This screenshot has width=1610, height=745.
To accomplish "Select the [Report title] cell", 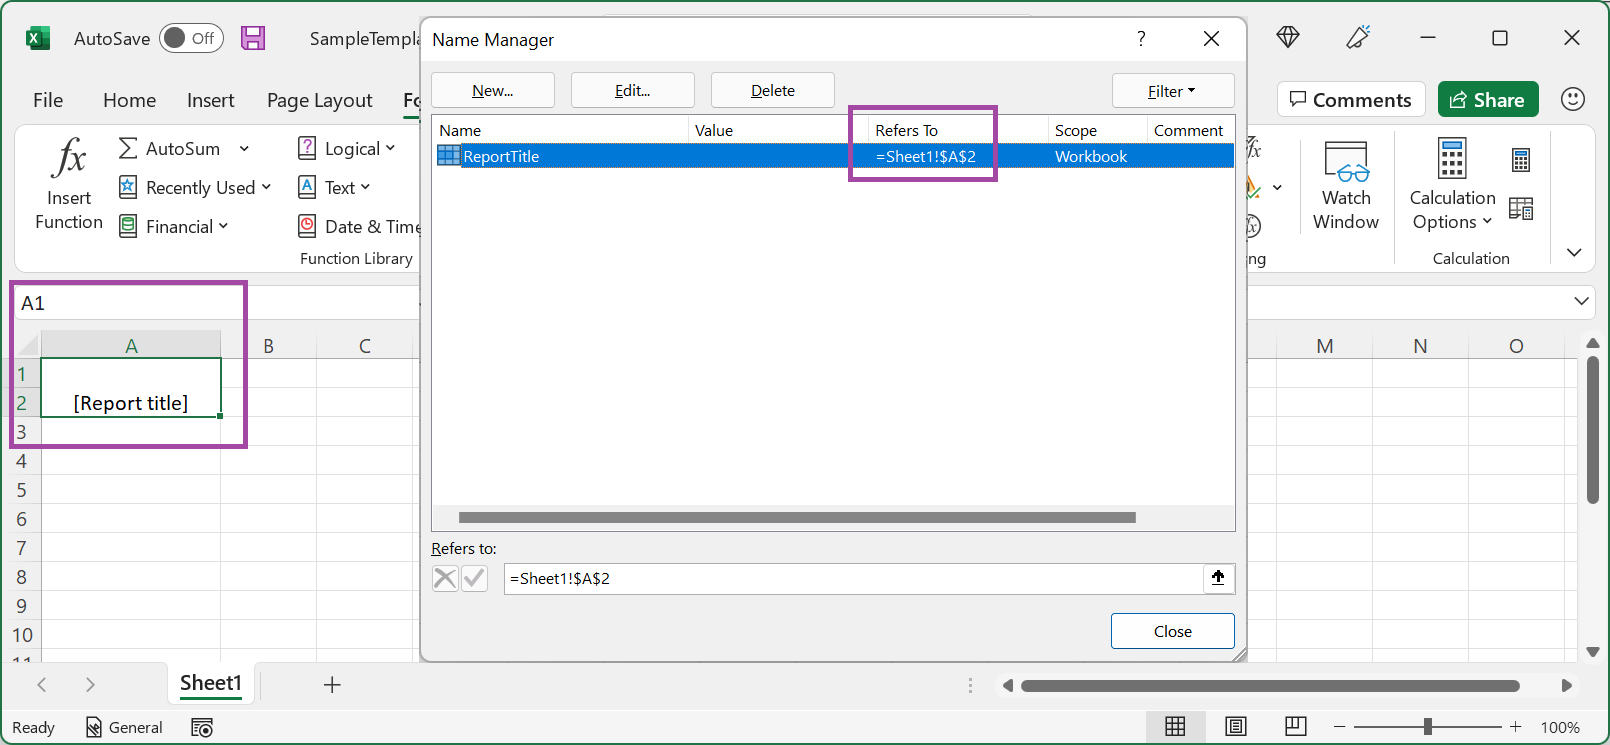I will 131,388.
